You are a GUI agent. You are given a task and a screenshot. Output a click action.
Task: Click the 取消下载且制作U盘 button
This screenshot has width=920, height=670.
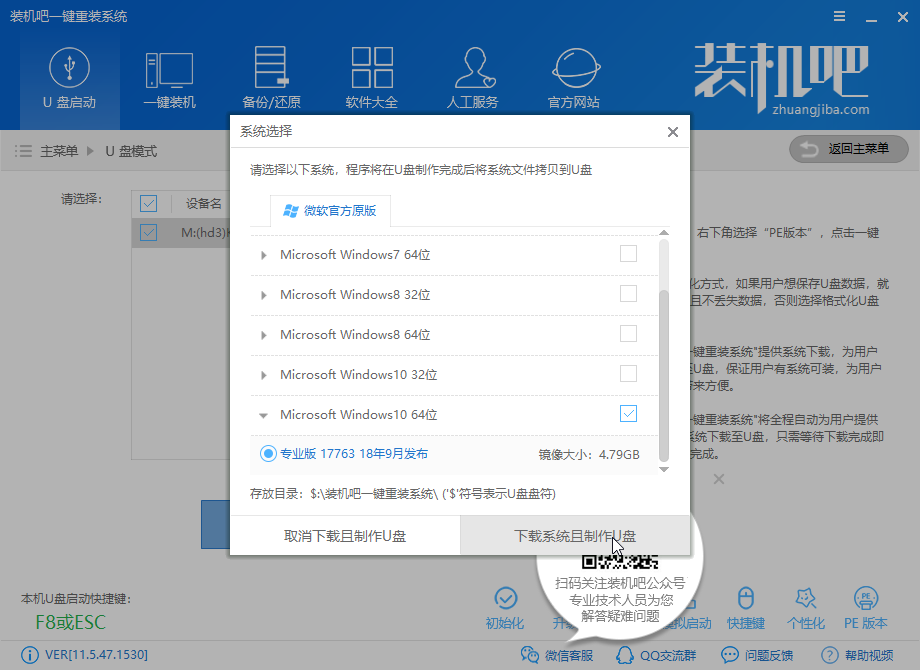pyautogui.click(x=345, y=536)
